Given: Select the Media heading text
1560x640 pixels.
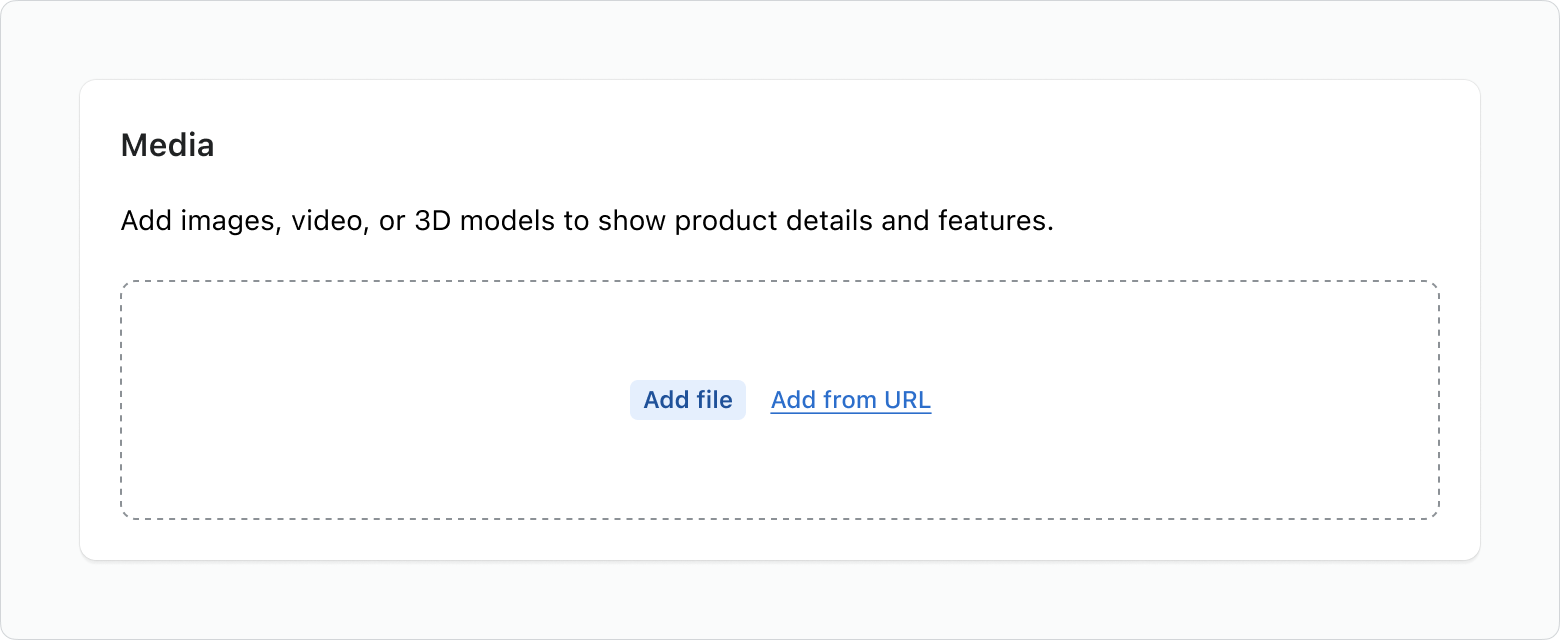Looking at the screenshot, I should (x=167, y=146).
